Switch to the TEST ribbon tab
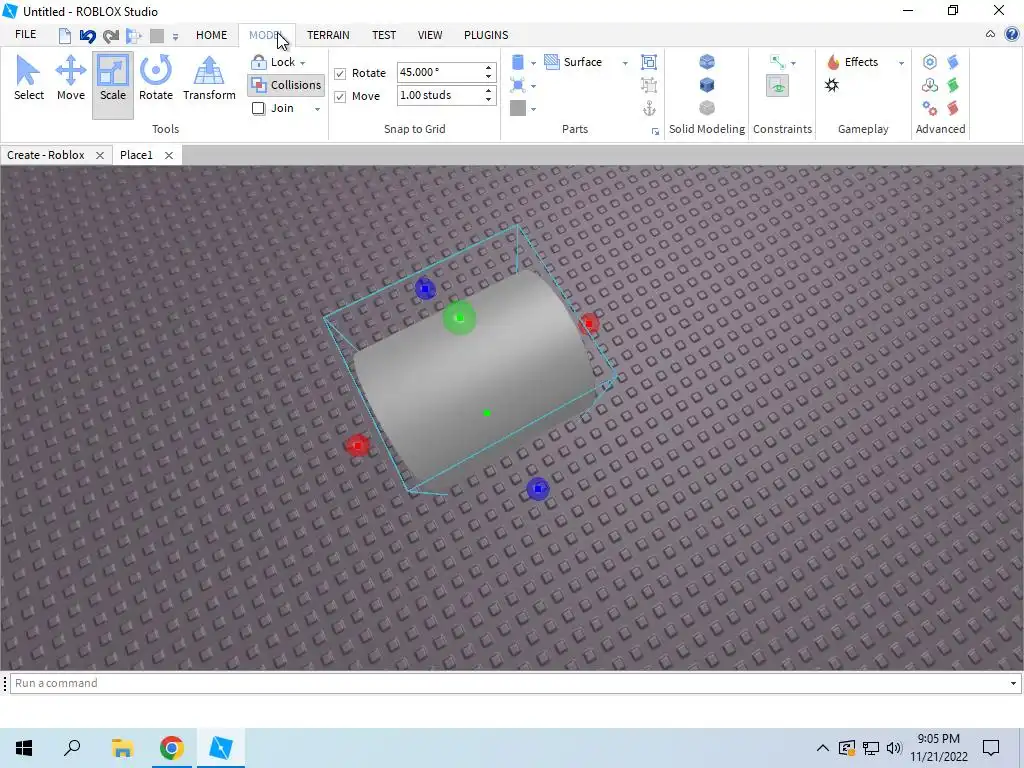Viewport: 1024px width, 768px height. coord(384,35)
